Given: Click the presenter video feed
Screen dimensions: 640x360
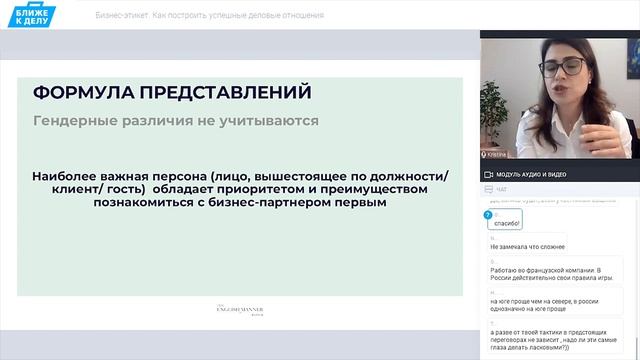Looking at the screenshot, I should (560, 98).
